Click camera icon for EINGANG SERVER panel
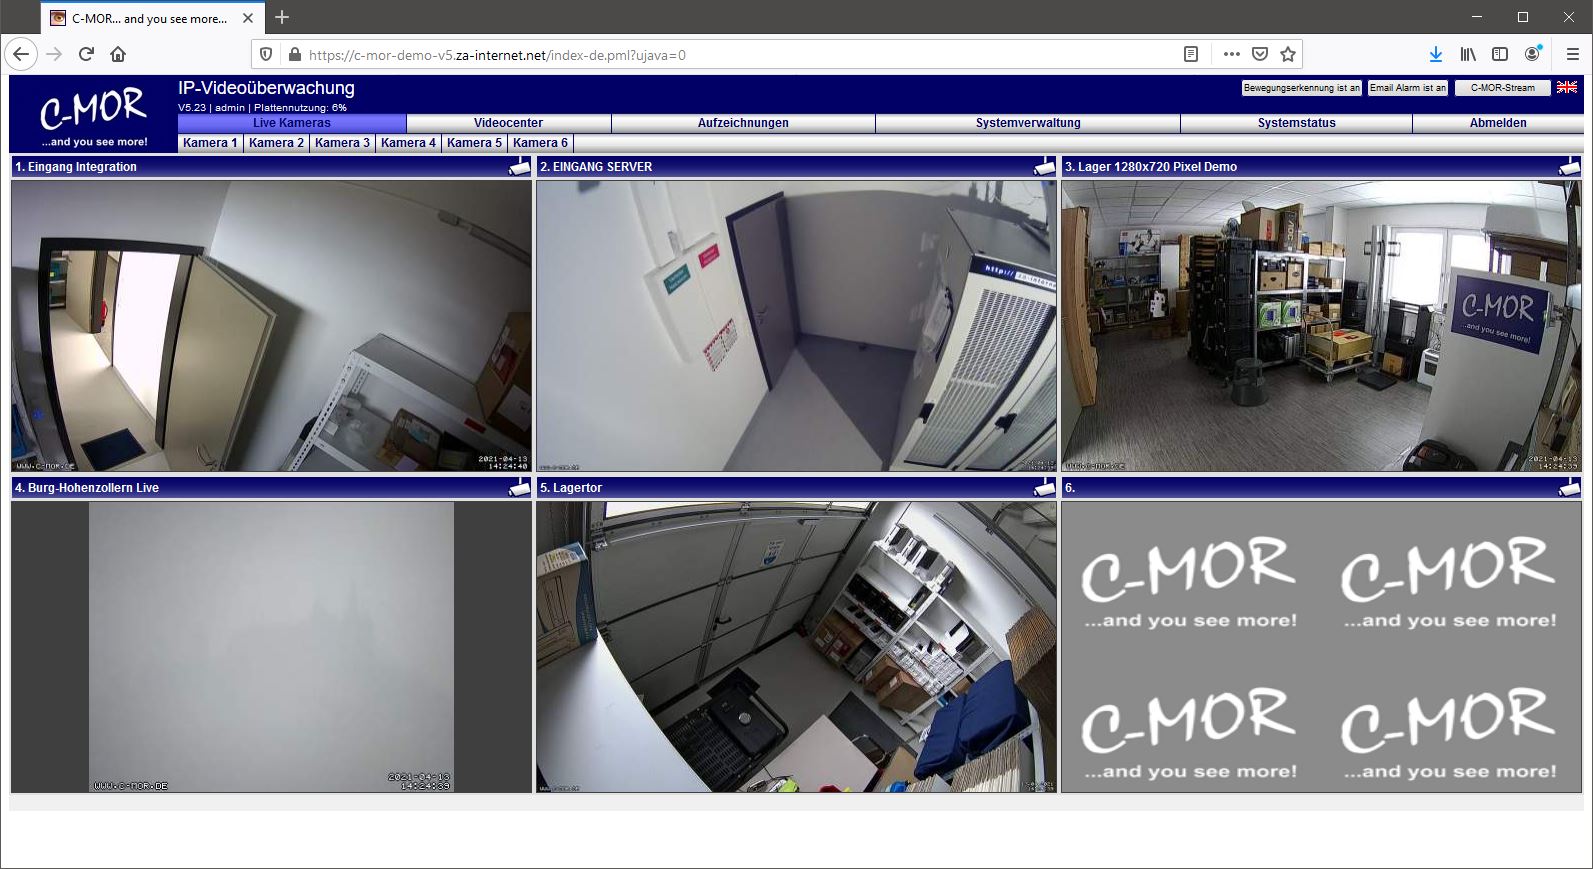This screenshot has width=1593, height=869. (x=1044, y=166)
